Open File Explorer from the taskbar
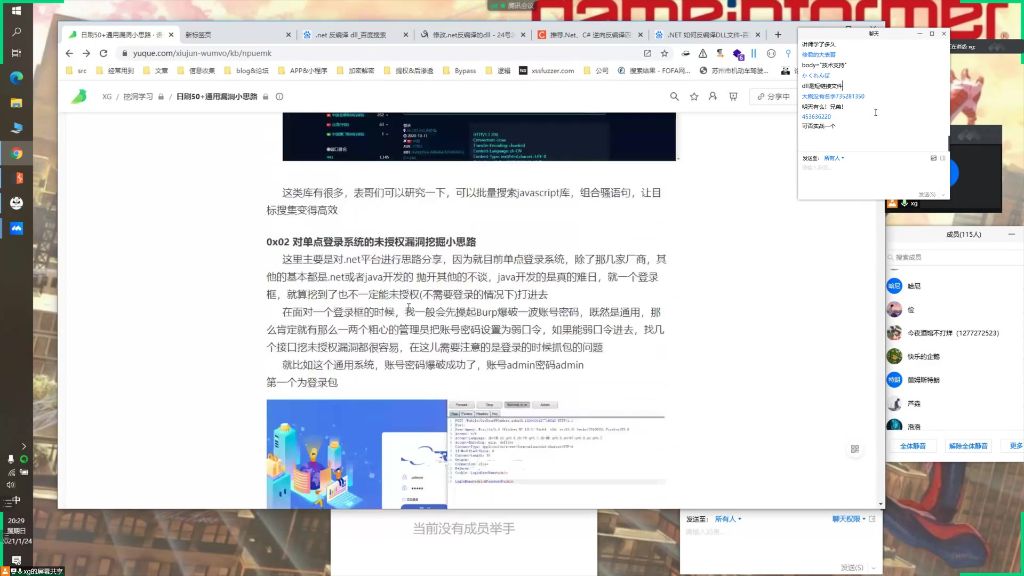 (x=16, y=103)
